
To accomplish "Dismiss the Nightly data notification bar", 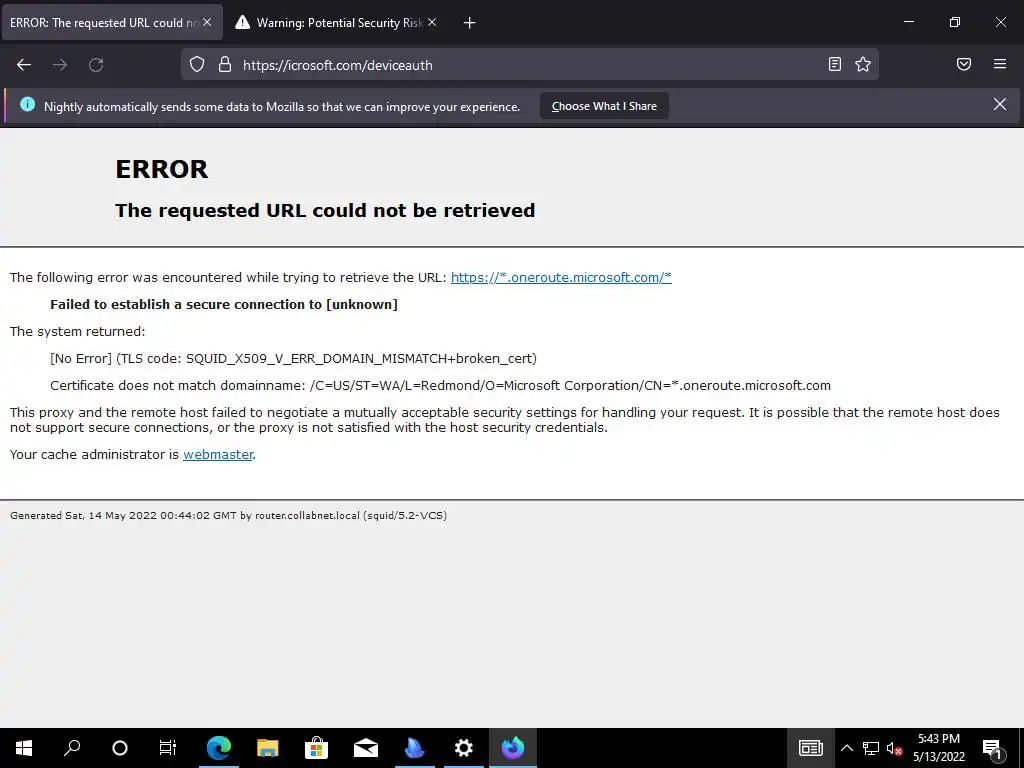I will click(x=1000, y=104).
